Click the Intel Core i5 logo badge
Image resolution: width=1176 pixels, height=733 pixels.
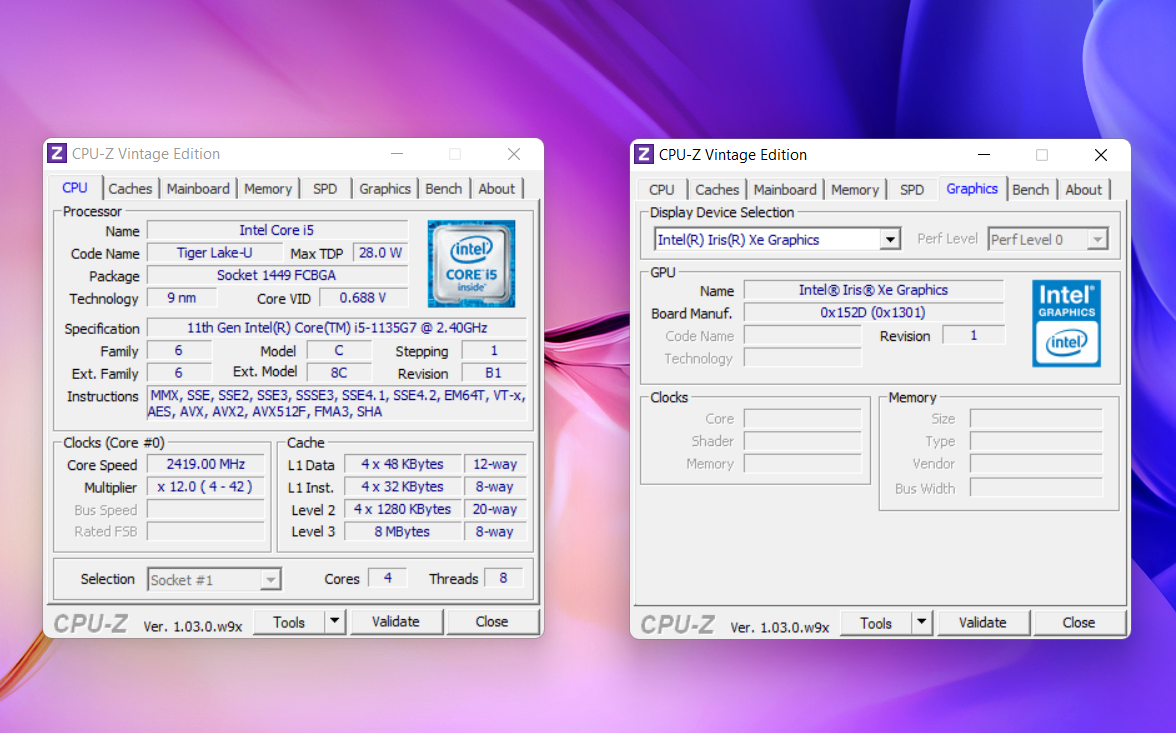tap(471, 263)
